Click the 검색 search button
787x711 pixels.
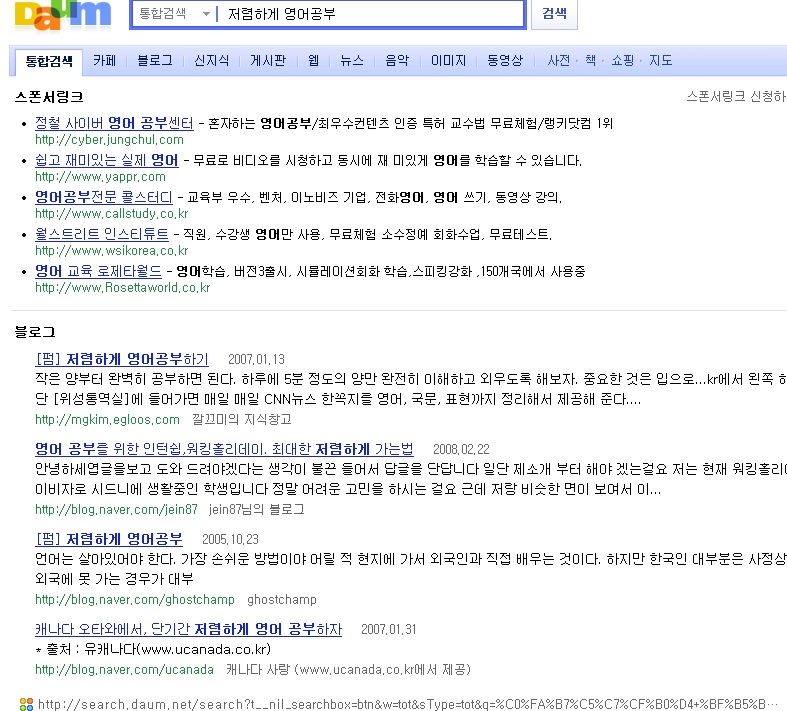(x=554, y=14)
